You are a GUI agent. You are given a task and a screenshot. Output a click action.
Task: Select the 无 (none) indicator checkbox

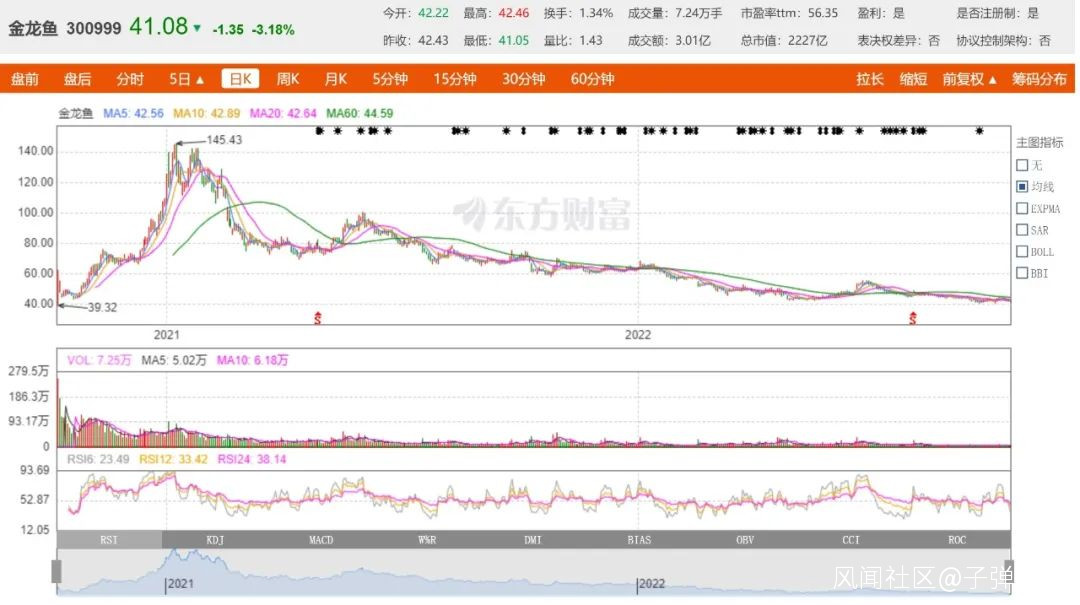coord(1022,165)
